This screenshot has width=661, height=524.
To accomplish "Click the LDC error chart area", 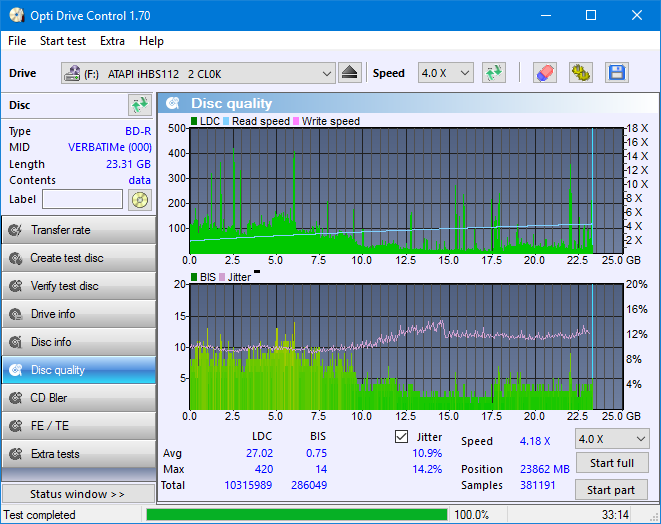I will [406, 191].
